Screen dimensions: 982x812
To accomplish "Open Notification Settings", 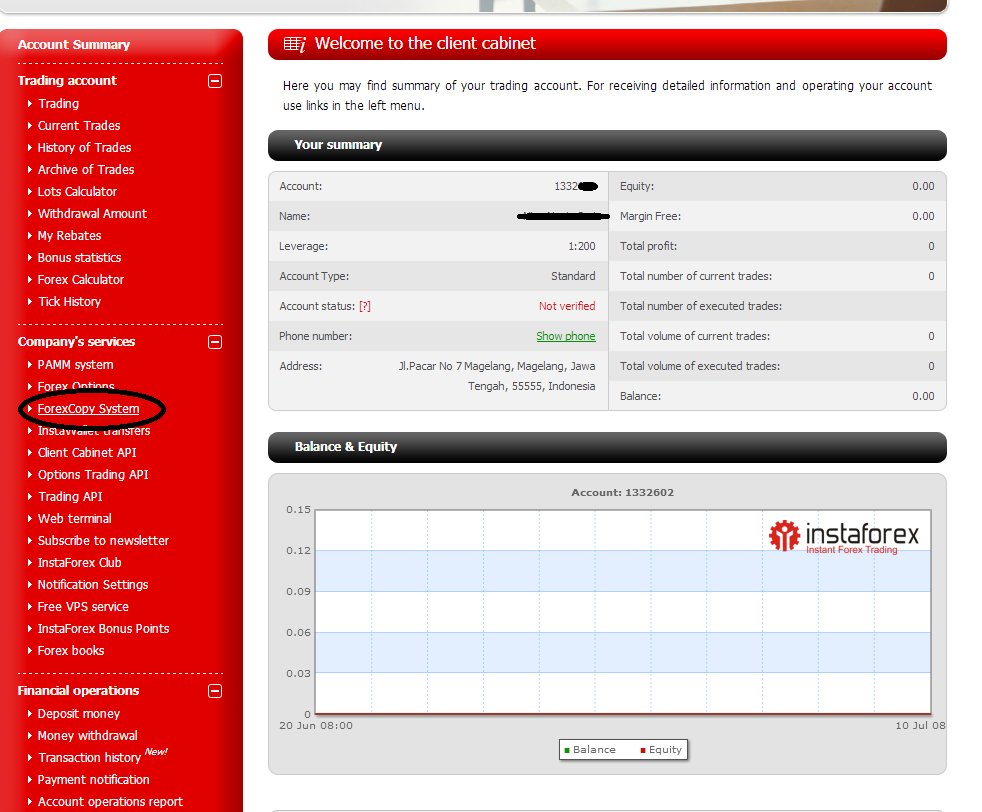I will (93, 584).
